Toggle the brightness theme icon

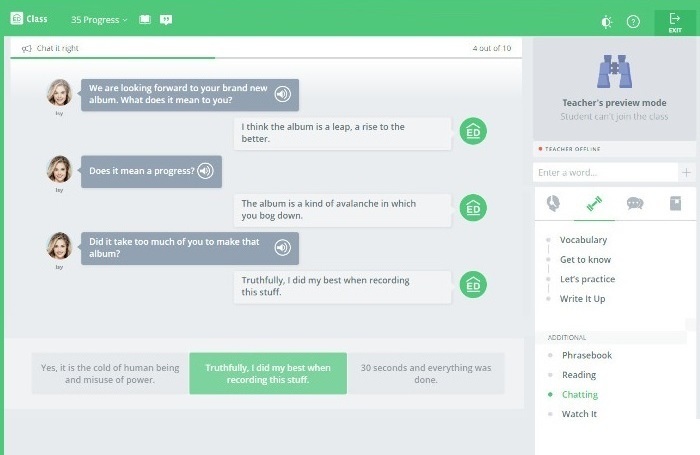[x=606, y=21]
